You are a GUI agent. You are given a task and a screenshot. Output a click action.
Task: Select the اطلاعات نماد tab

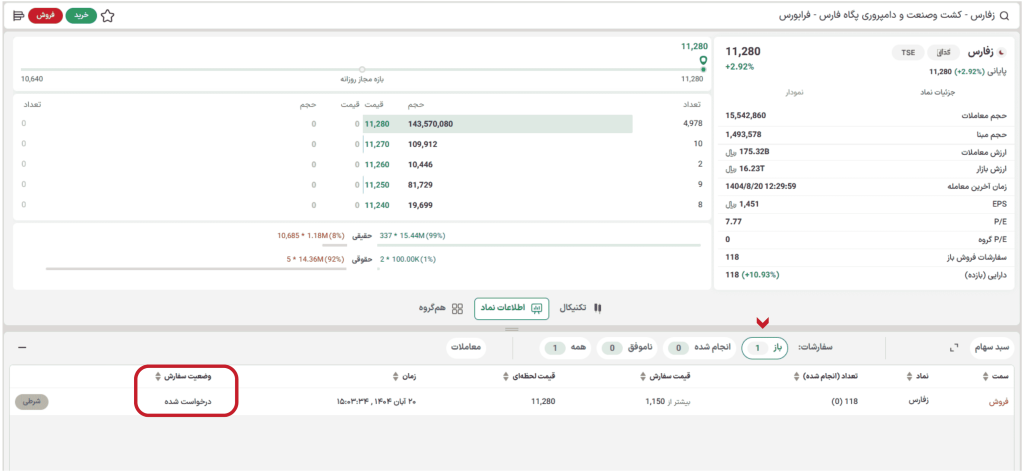click(x=512, y=309)
